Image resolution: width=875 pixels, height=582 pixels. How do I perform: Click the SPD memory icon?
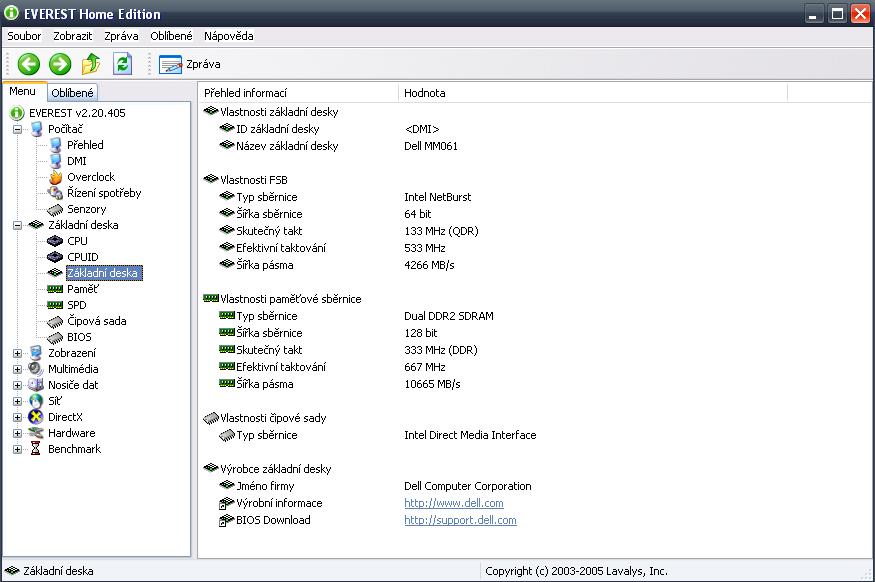[55, 305]
